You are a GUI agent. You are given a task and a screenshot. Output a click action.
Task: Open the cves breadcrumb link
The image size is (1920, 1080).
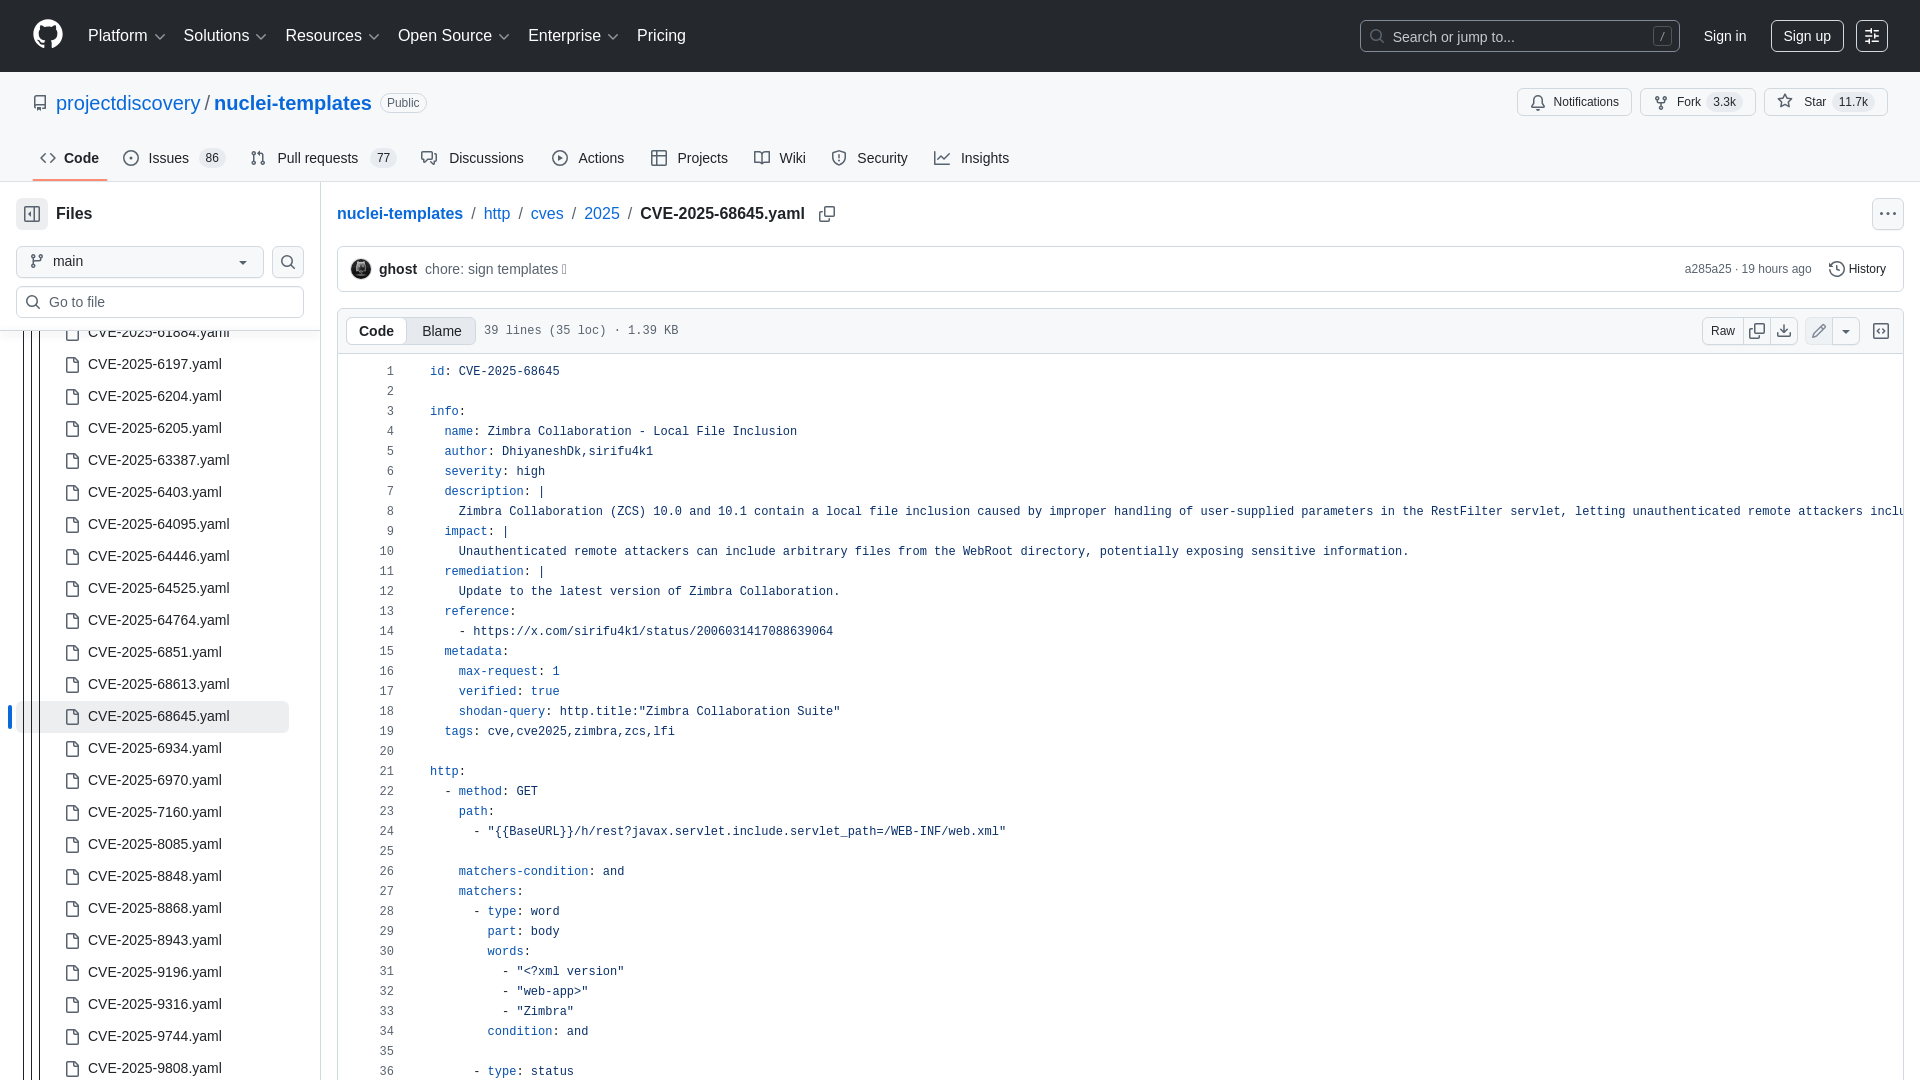(x=547, y=214)
